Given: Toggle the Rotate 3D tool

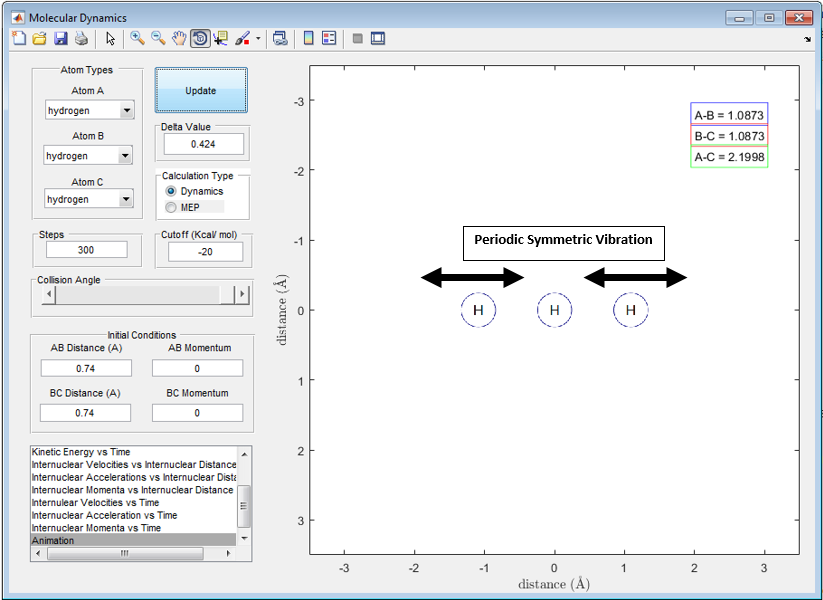Looking at the screenshot, I should tap(200, 38).
